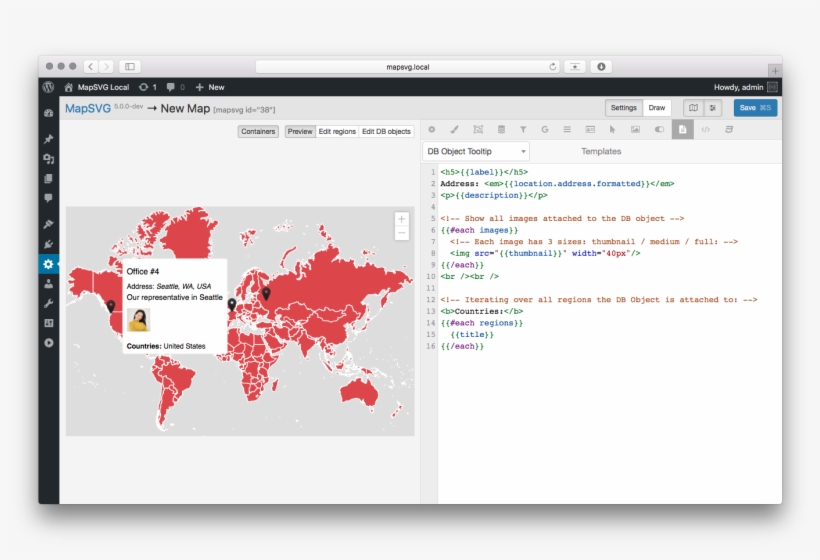The width and height of the screenshot is (820, 560).
Task: Open Media icon in WordPress sidebar
Action: pos(49,159)
